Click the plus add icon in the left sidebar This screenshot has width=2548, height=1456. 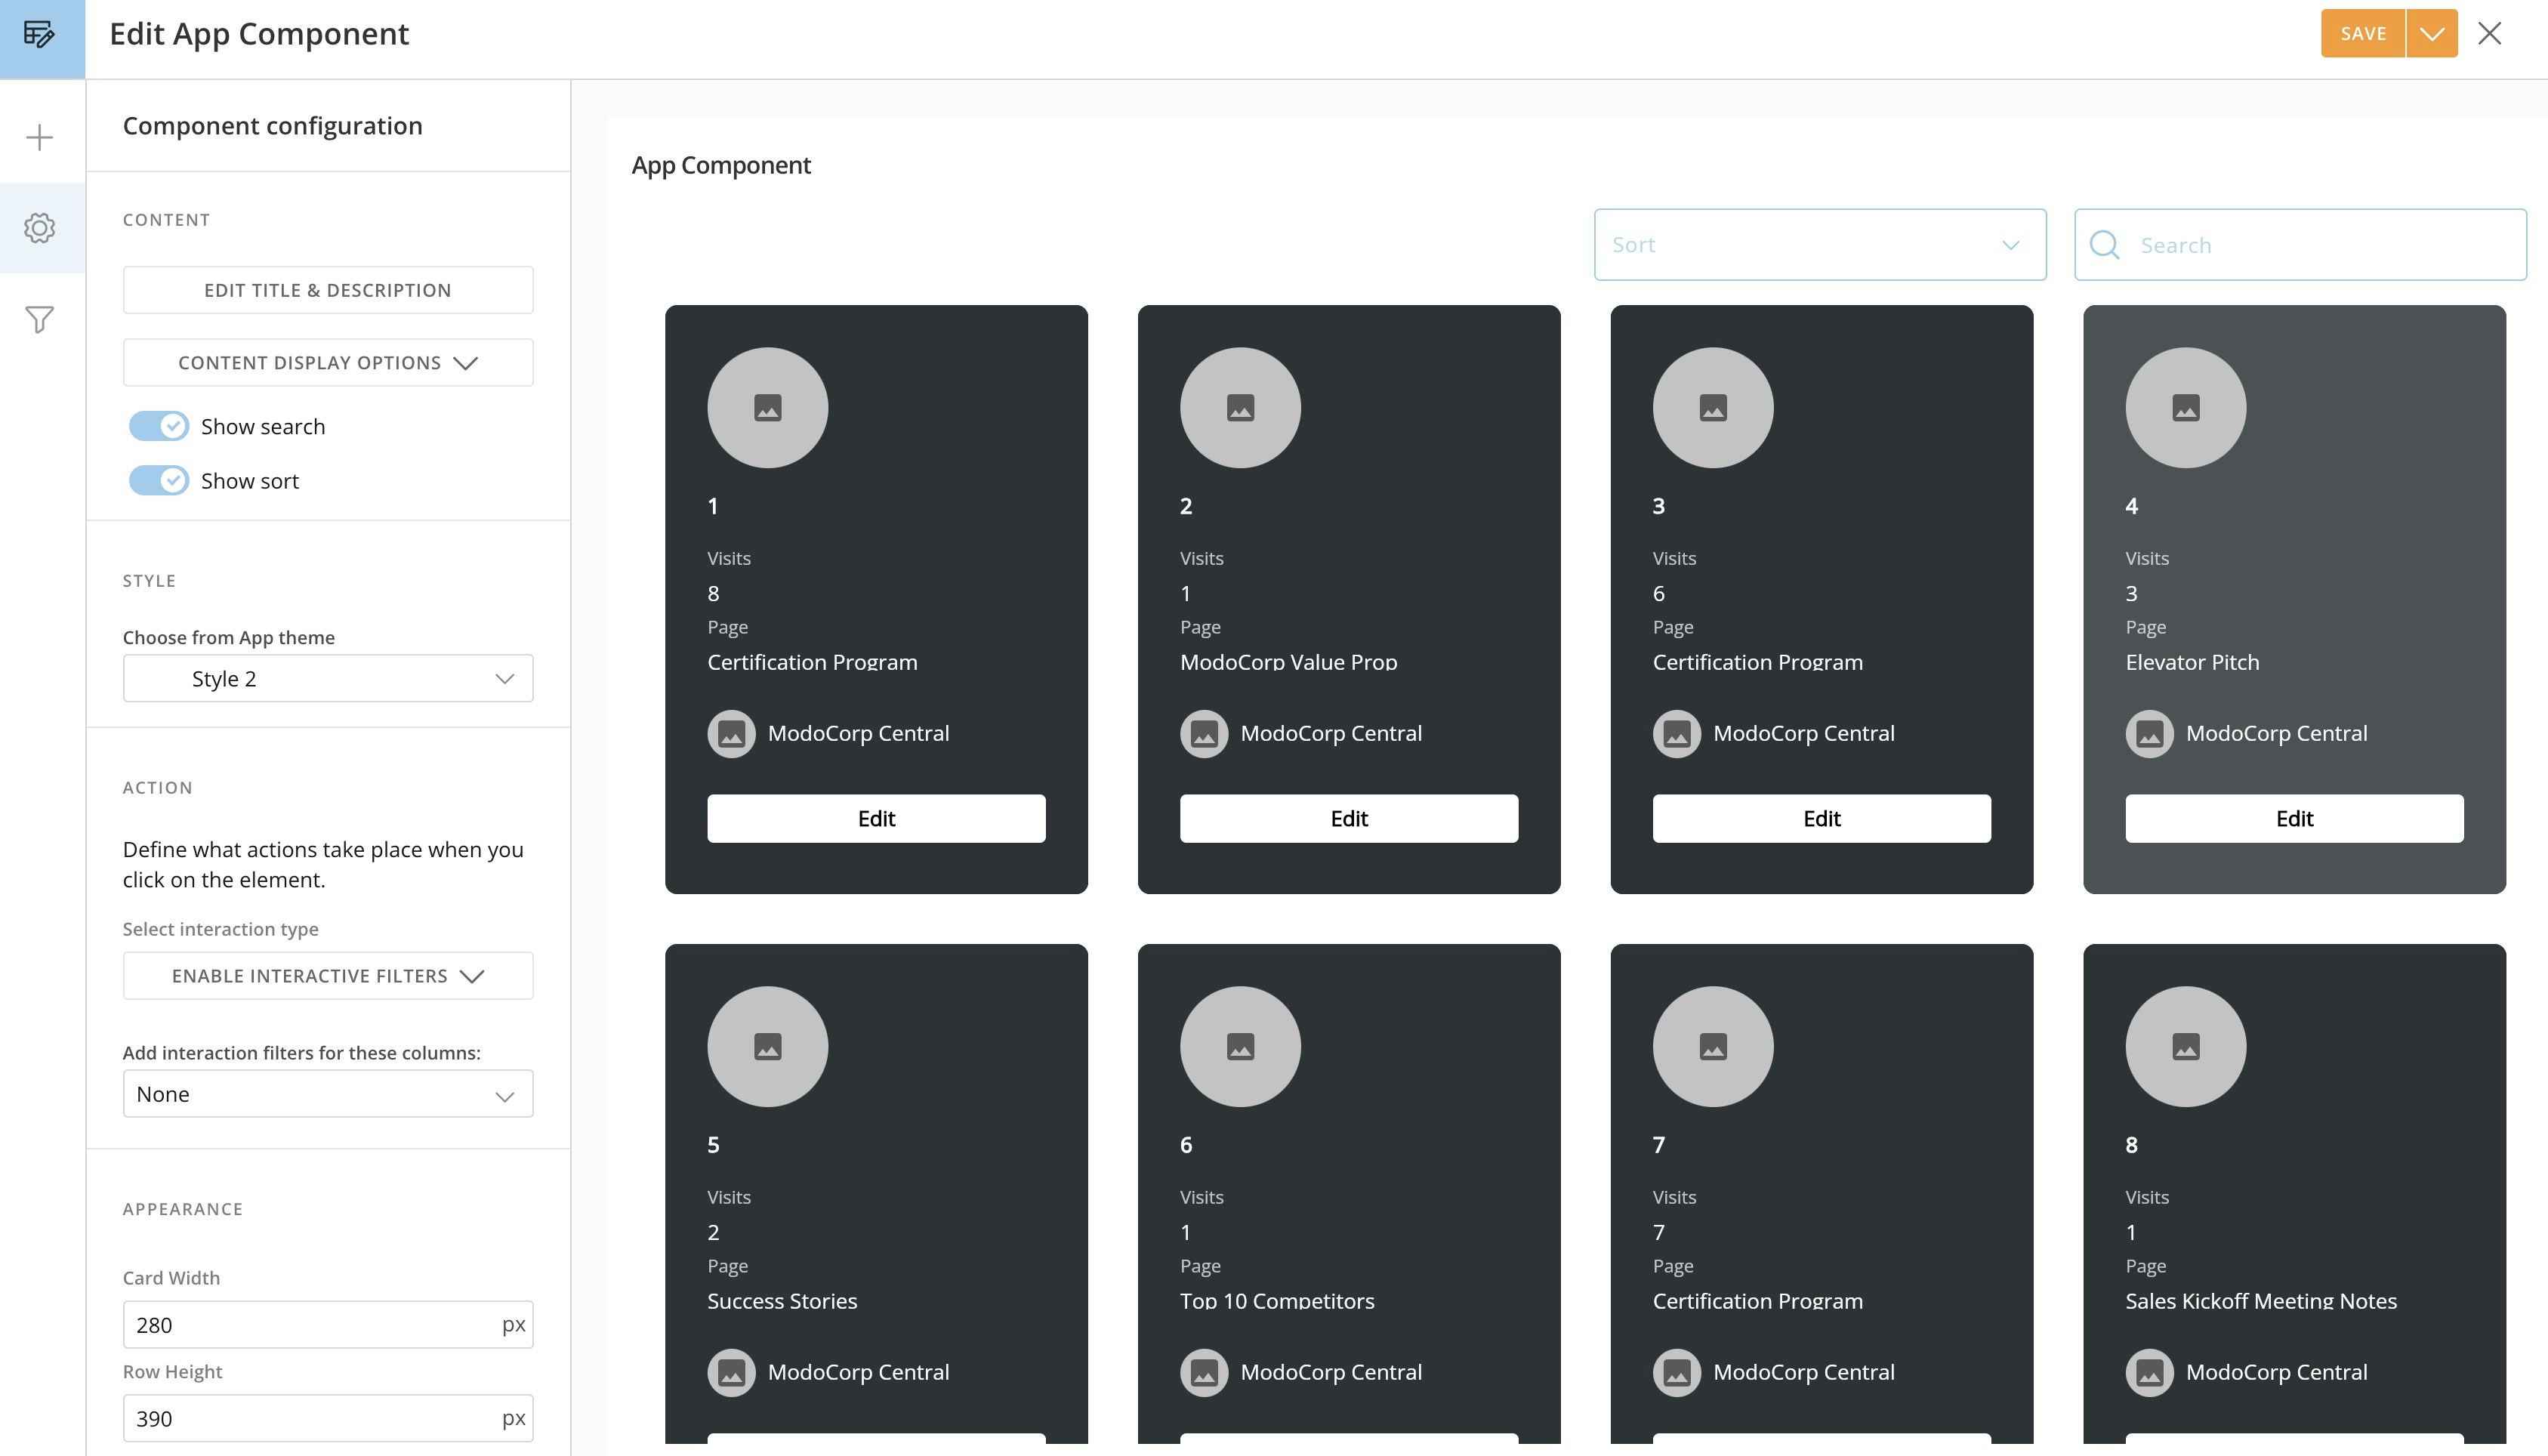pos(40,137)
